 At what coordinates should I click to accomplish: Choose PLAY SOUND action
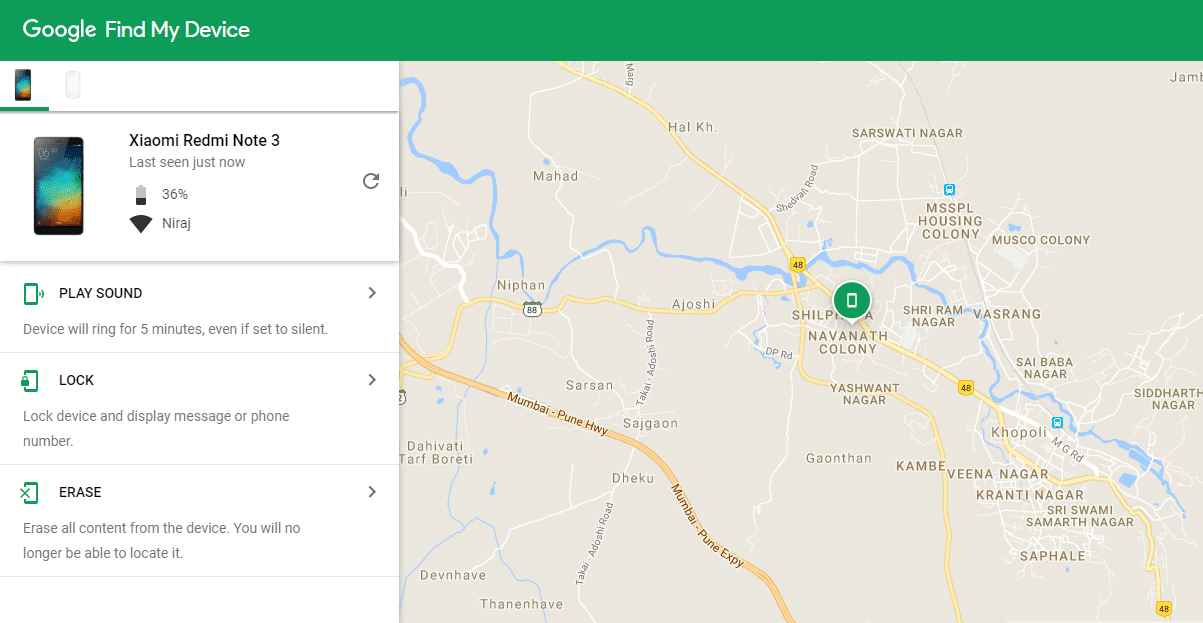(101, 293)
